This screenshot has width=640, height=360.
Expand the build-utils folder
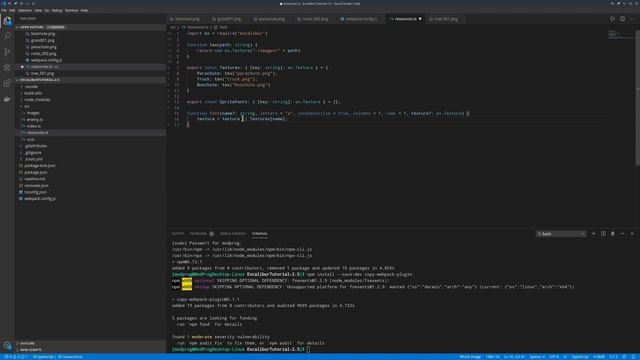click(33, 93)
